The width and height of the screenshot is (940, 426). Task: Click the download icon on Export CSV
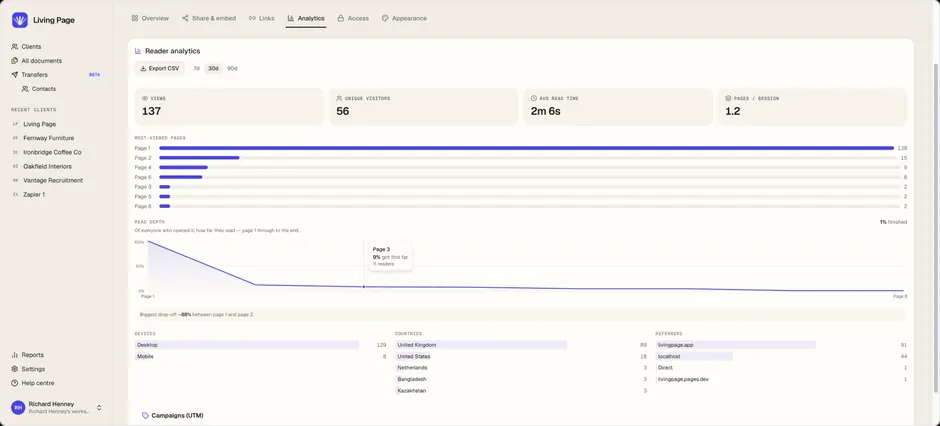point(143,69)
